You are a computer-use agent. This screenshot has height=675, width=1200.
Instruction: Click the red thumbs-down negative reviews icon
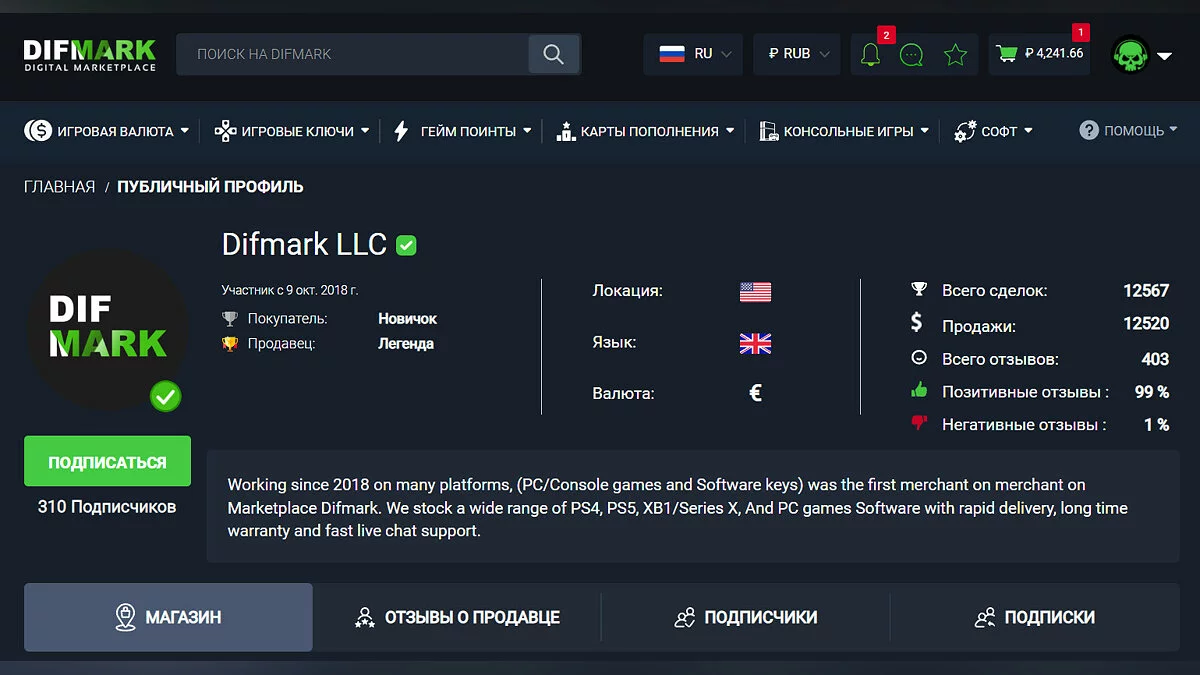click(919, 424)
